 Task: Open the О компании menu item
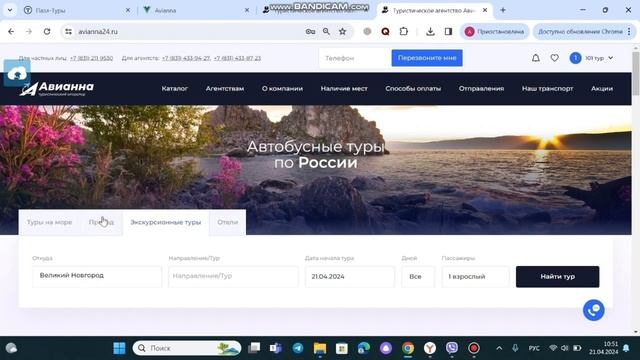tap(282, 89)
